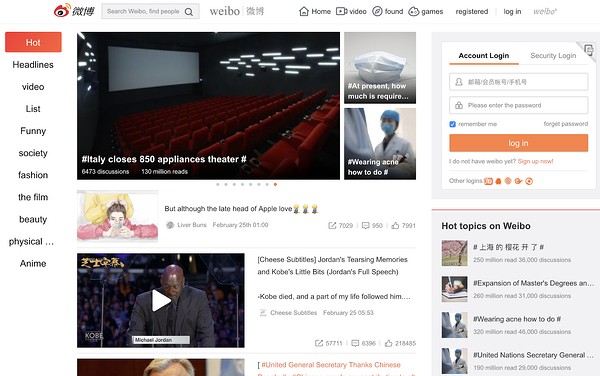Select the film category

(33, 197)
